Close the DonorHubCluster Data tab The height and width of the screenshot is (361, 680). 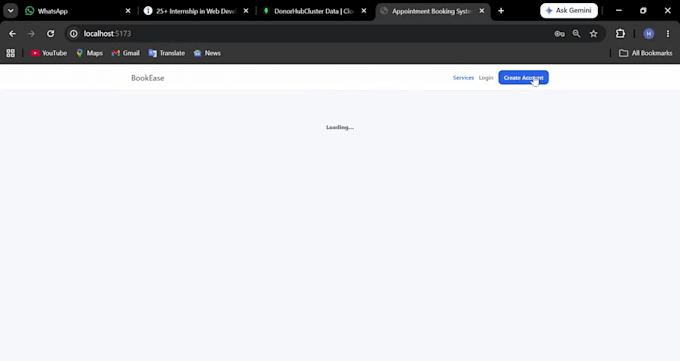pyautogui.click(x=364, y=11)
